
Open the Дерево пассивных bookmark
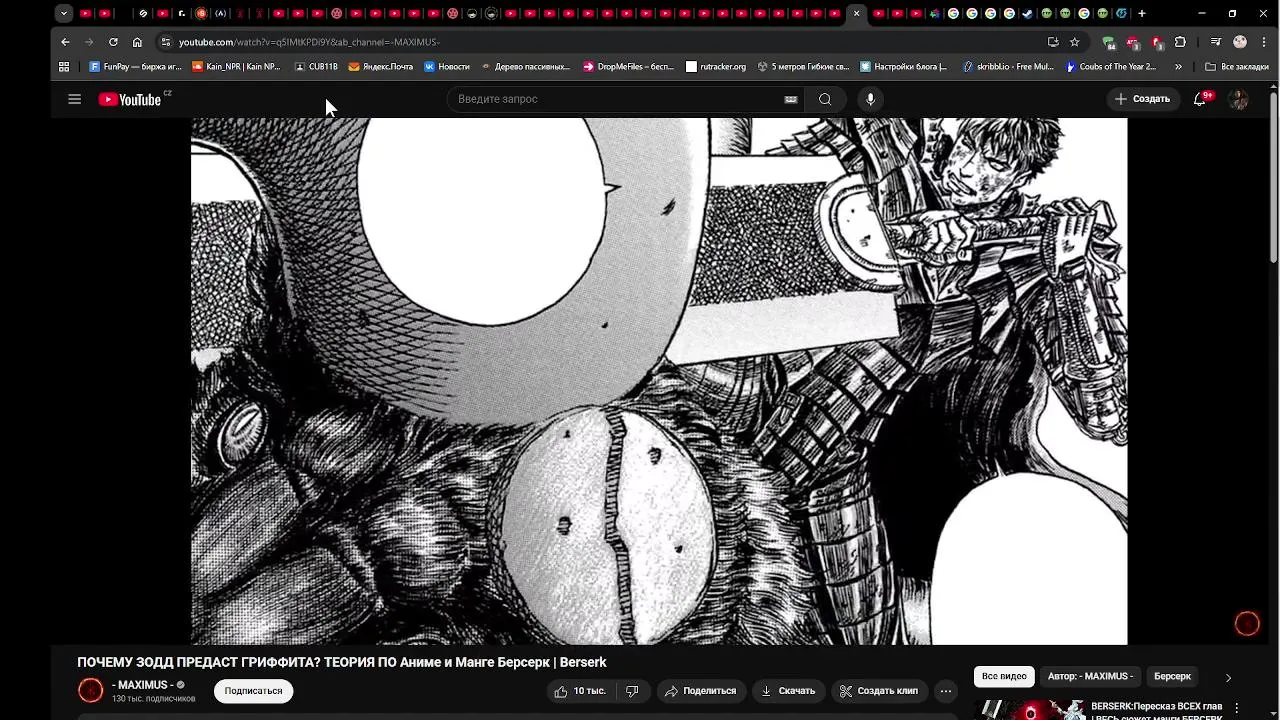(x=525, y=67)
